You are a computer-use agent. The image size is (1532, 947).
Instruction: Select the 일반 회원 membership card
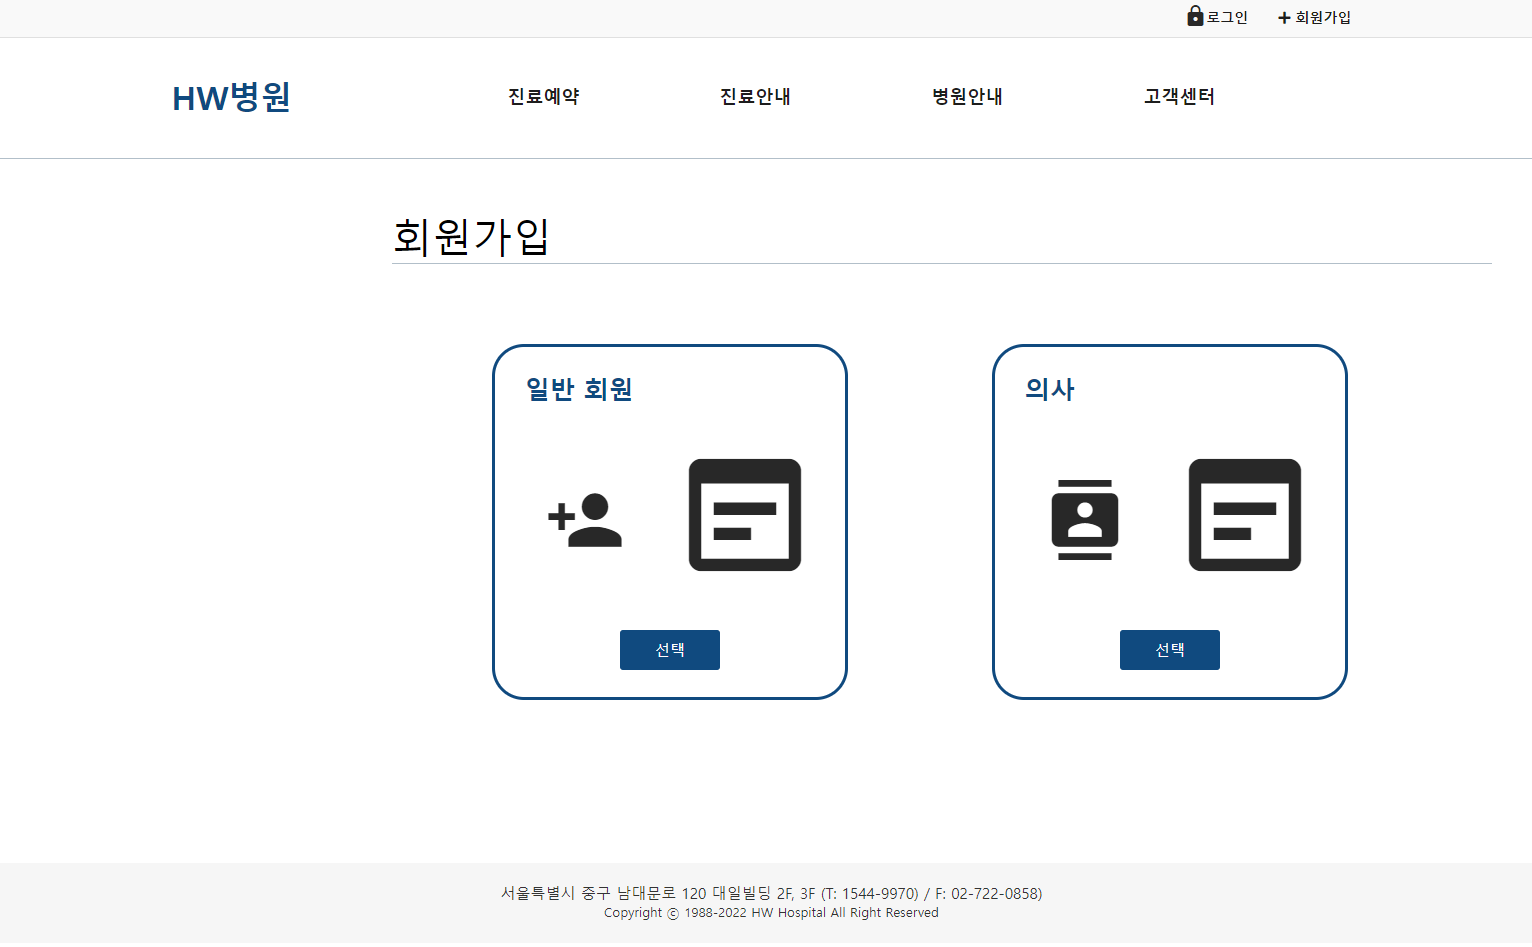coord(669,521)
